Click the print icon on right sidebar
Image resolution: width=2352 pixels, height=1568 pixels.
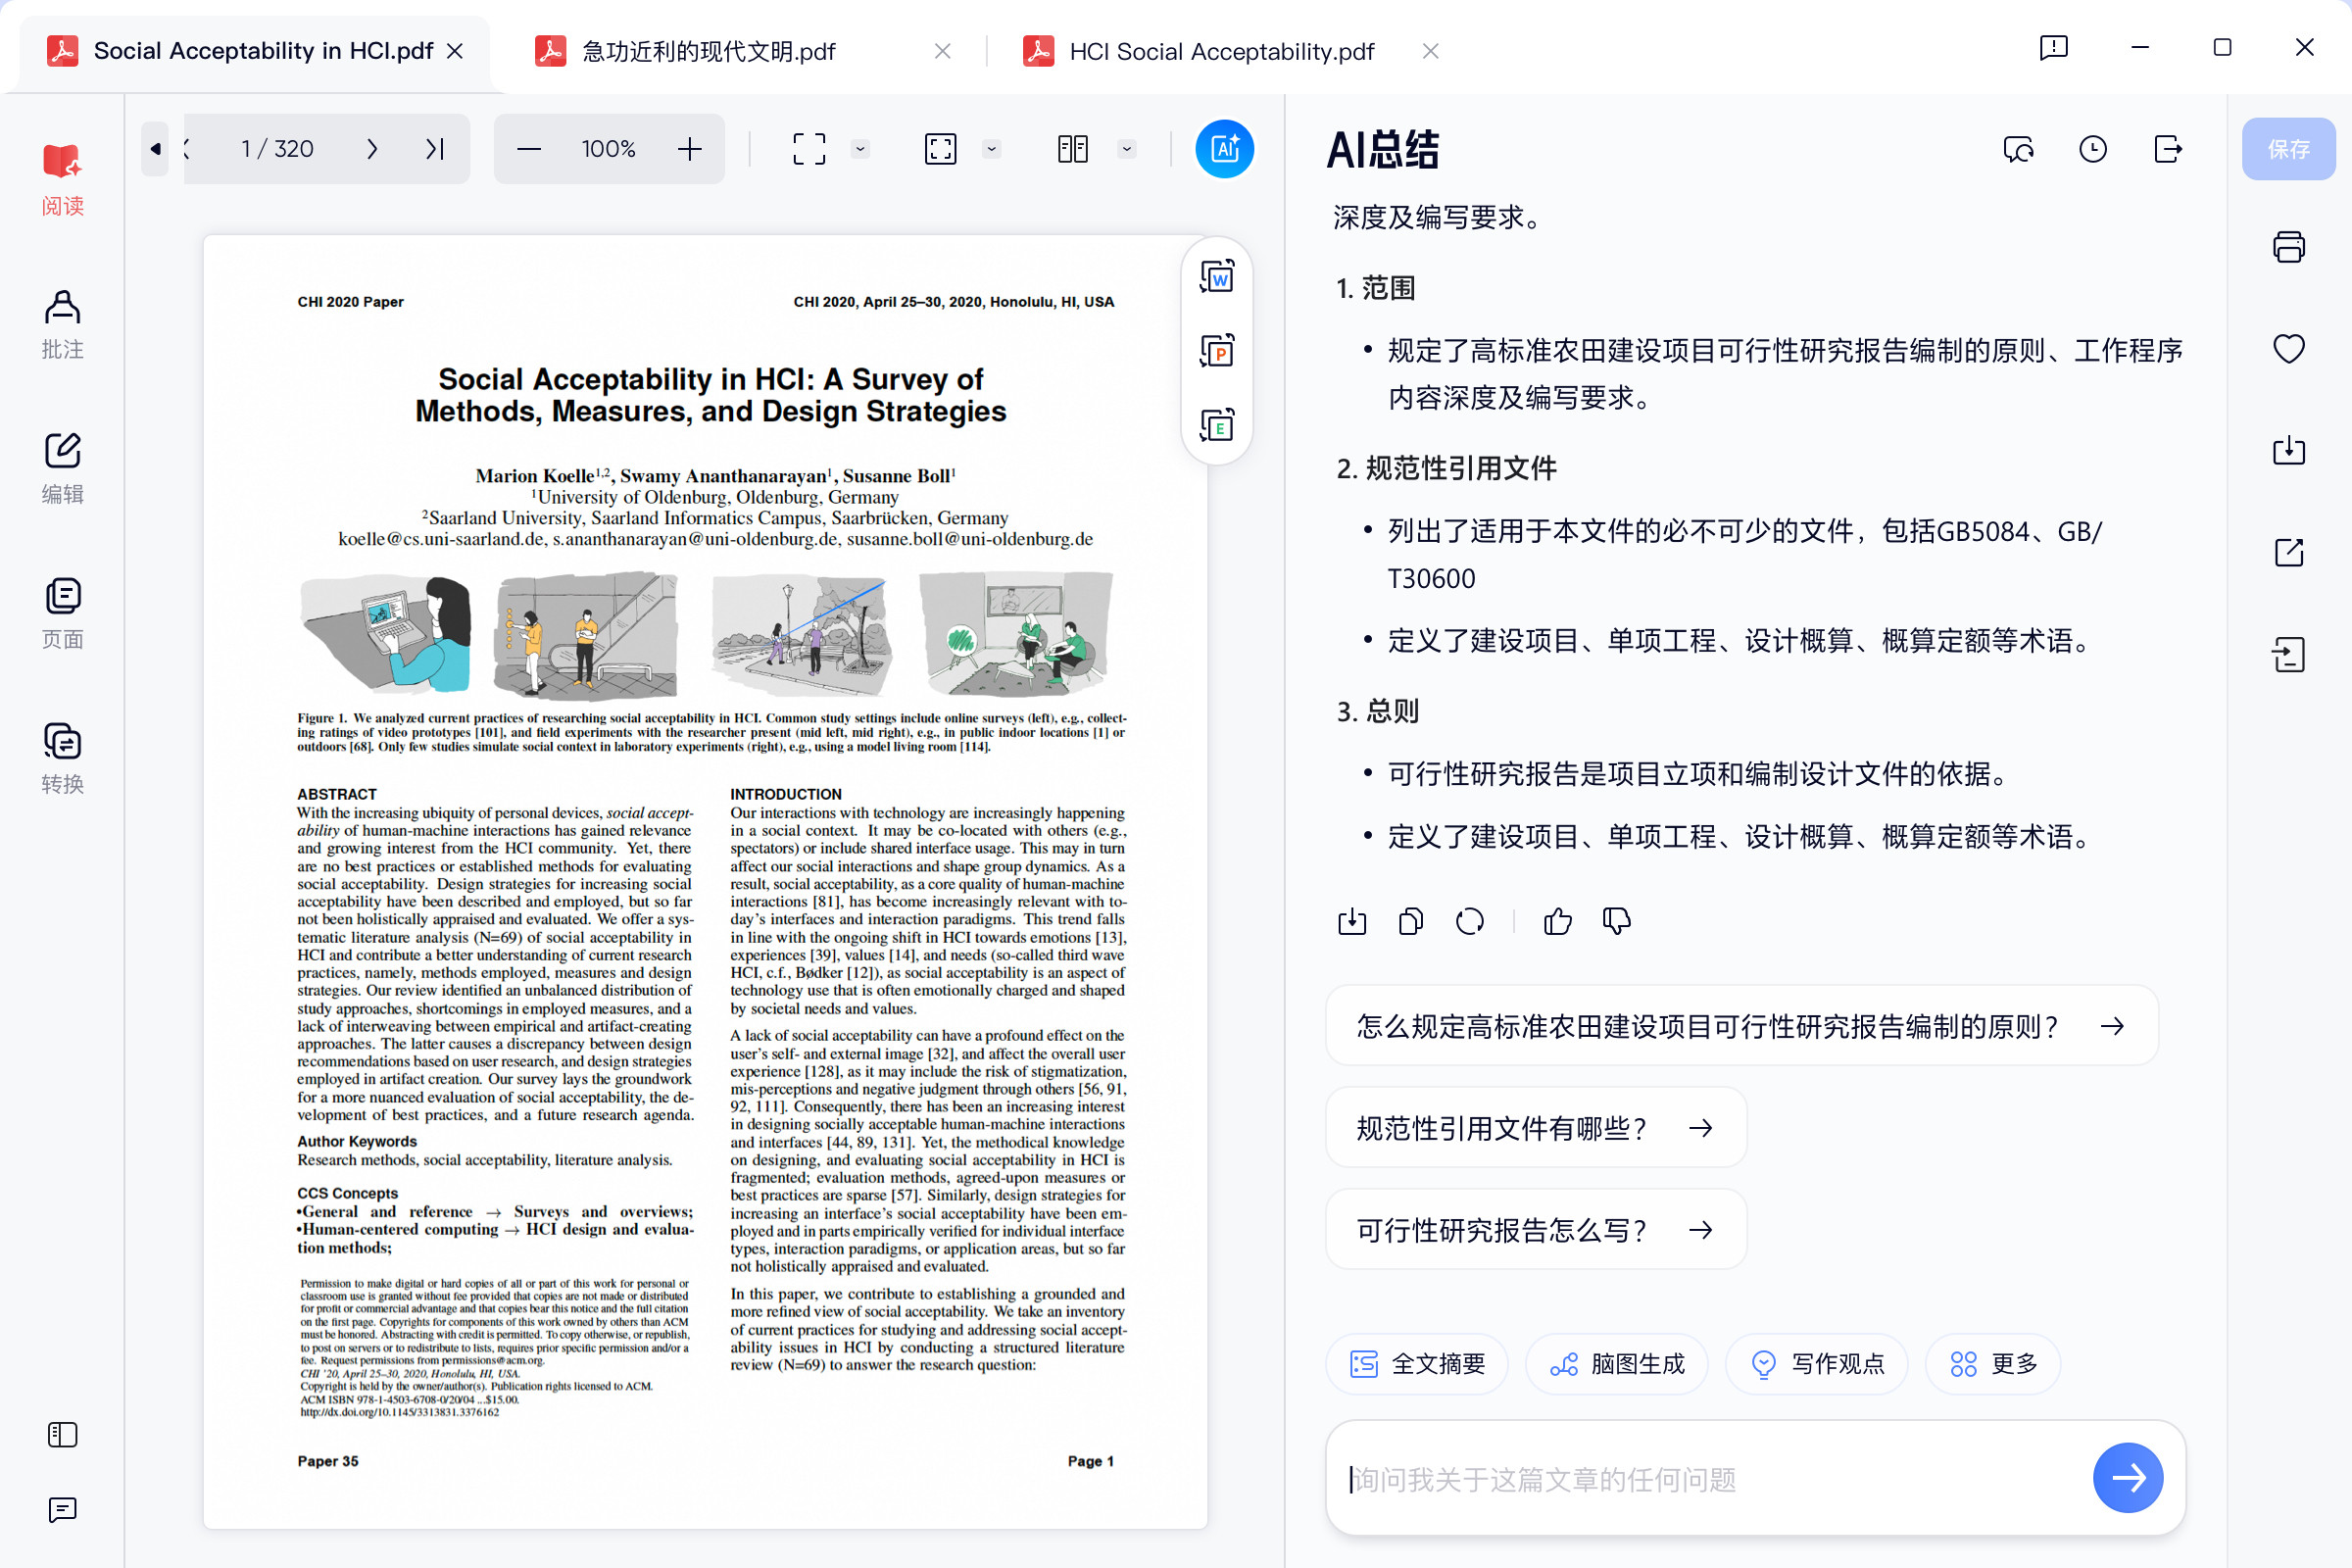[2289, 247]
